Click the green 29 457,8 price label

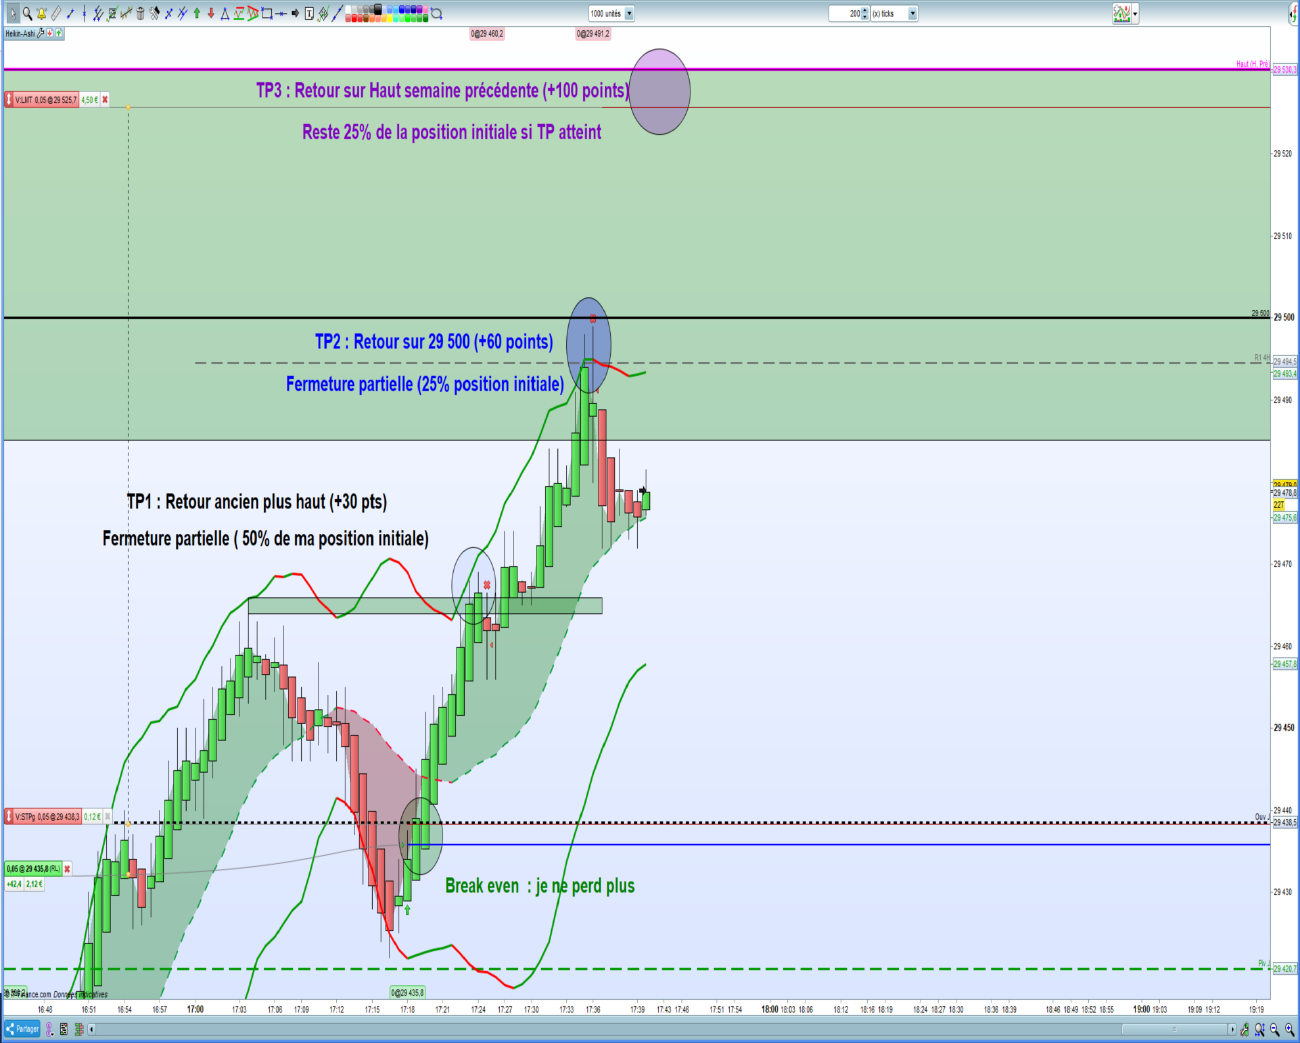pyautogui.click(x=1285, y=664)
